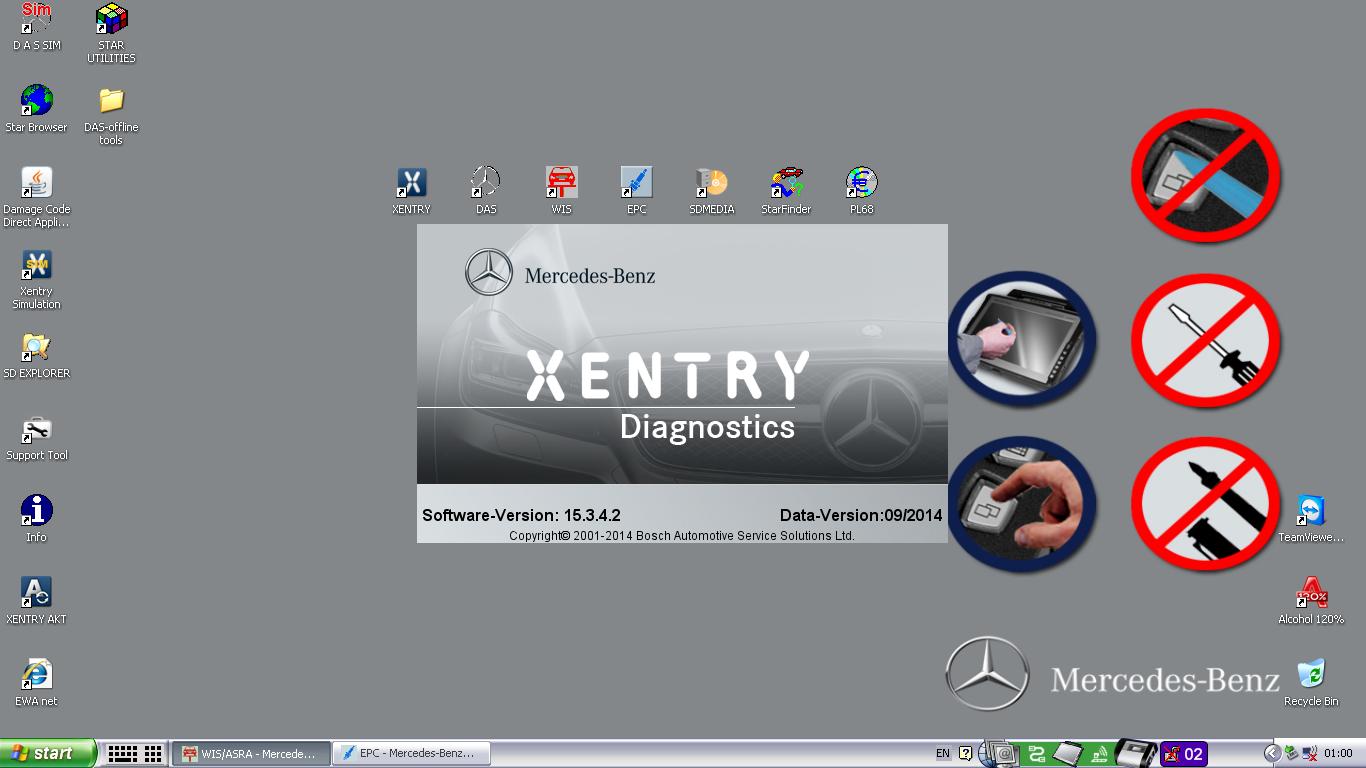
Task: Switch to the EPC Mercedes-Benz window
Action: click(412, 753)
